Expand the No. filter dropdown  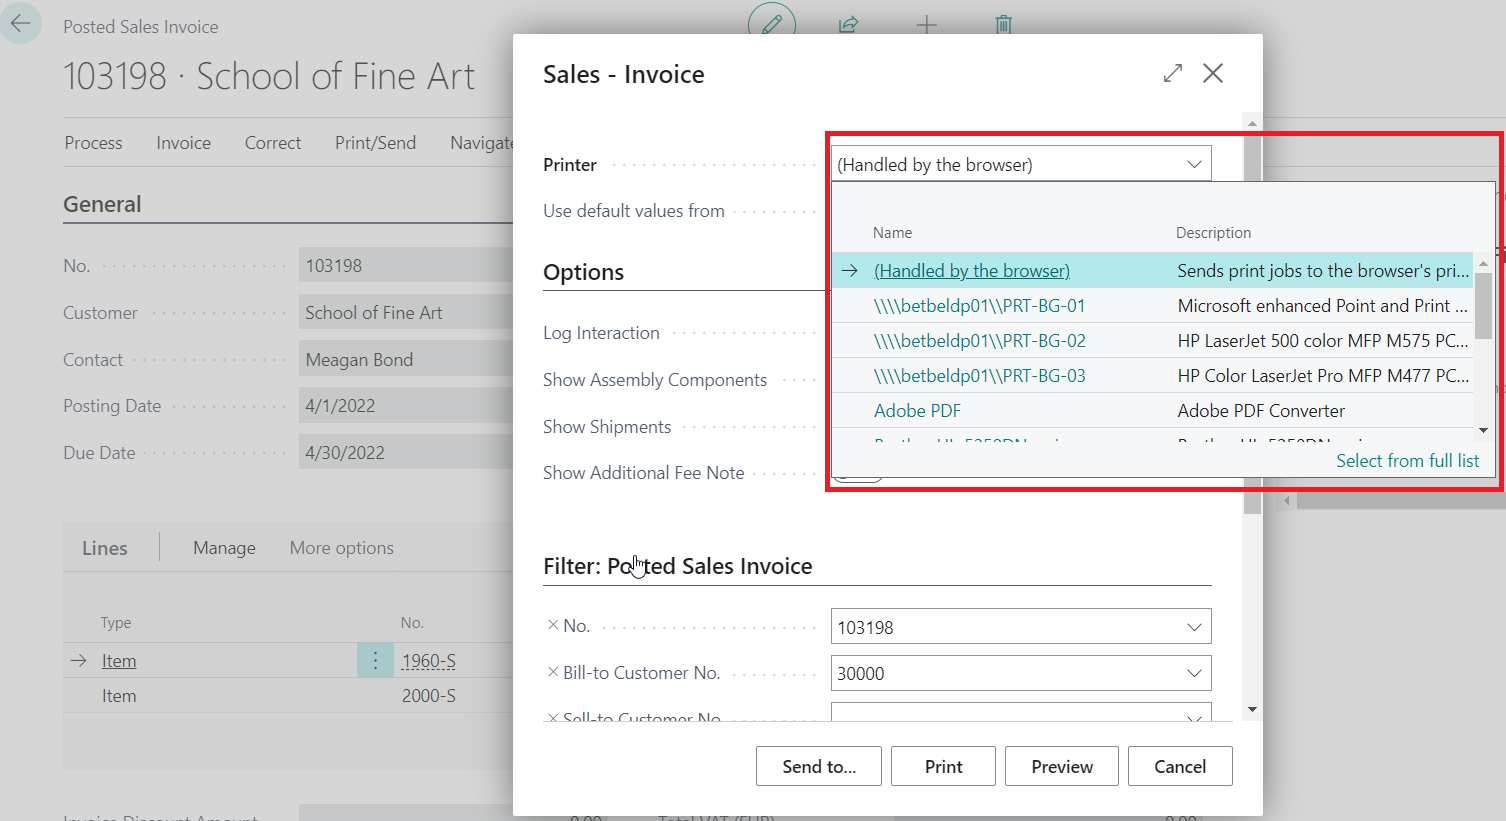[1194, 627]
